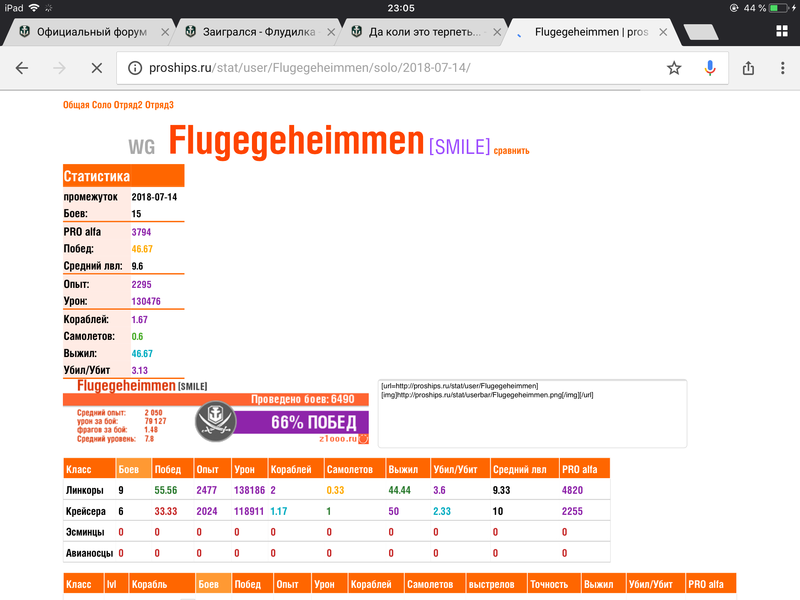The width and height of the screenshot is (800, 600).
Task: Sort class table by Самолетов column
Action: [x=355, y=469]
